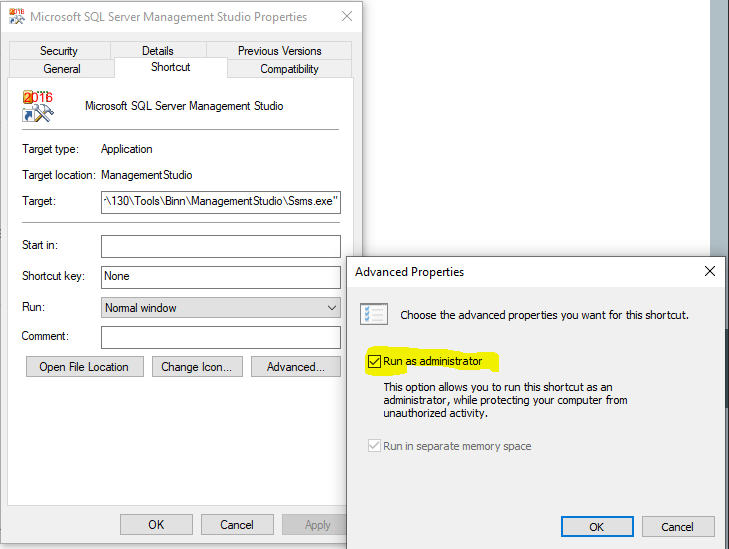
Task: Click Cancel in the Properties window
Action: tap(237, 525)
